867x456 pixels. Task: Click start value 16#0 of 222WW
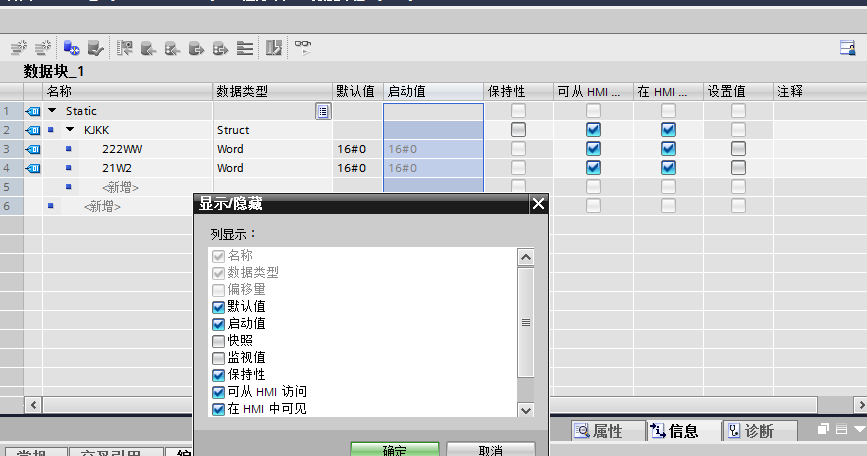pos(434,149)
